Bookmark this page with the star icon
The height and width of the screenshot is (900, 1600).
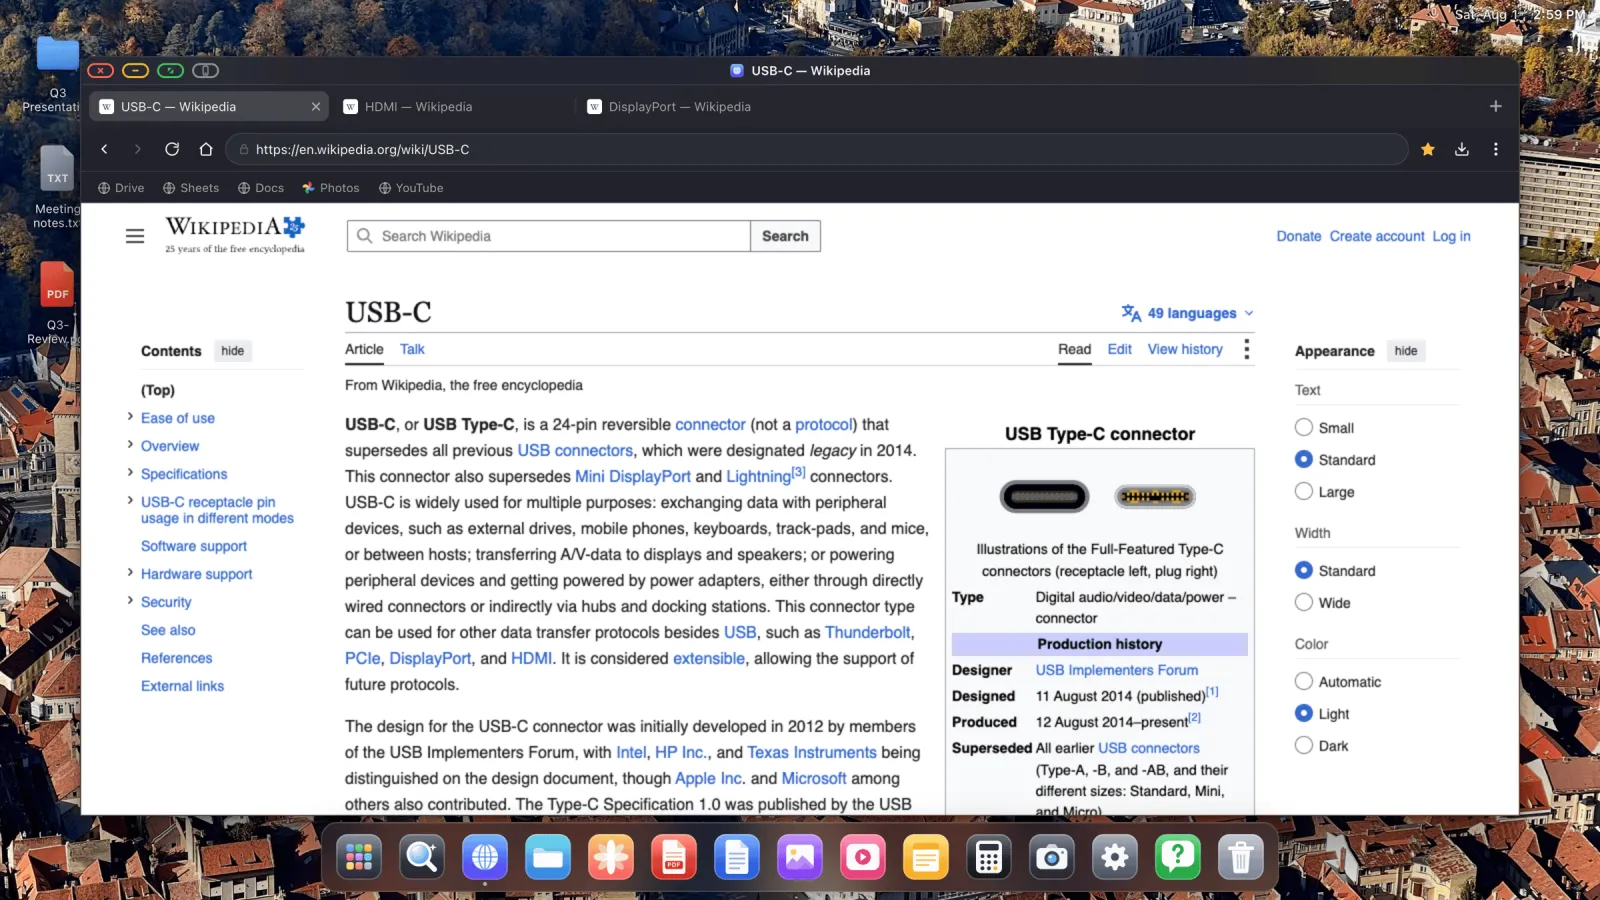pos(1428,149)
